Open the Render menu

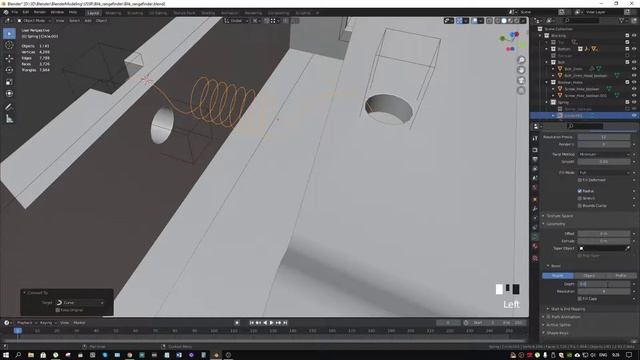[x=40, y=12]
